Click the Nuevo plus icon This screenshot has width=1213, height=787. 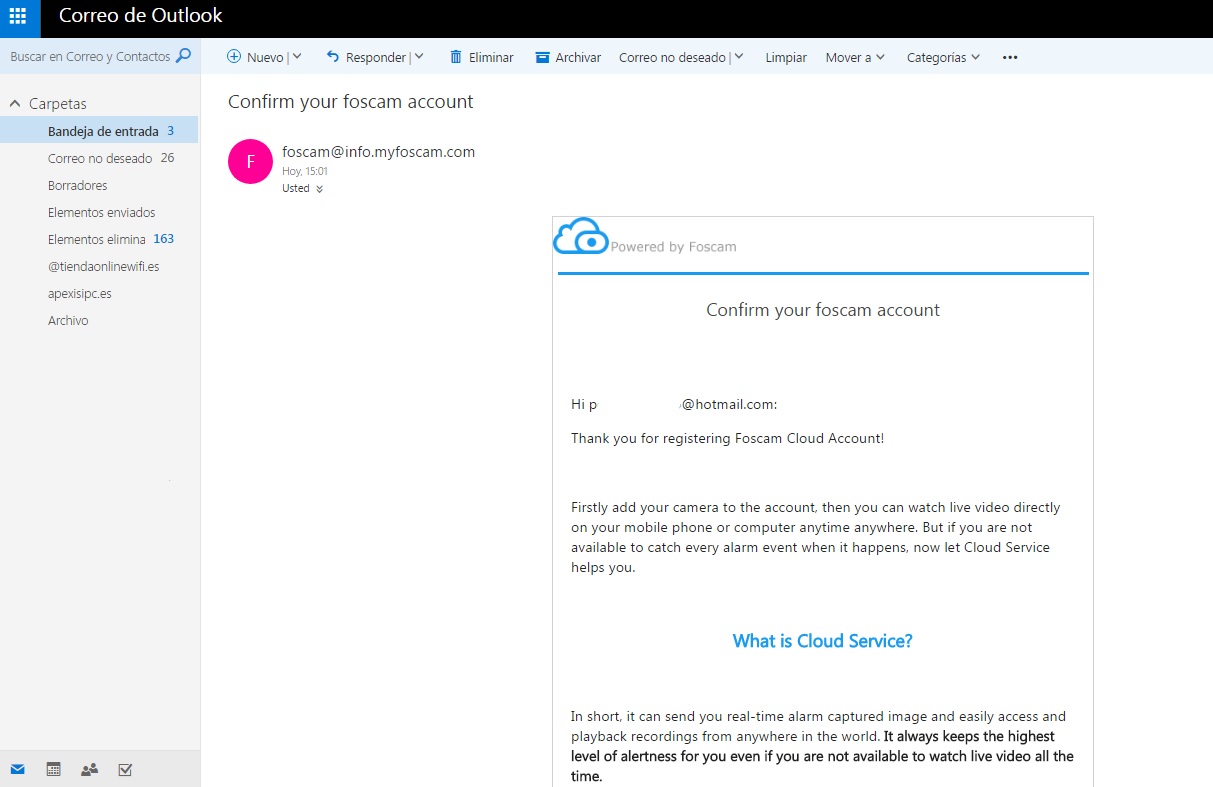click(234, 57)
